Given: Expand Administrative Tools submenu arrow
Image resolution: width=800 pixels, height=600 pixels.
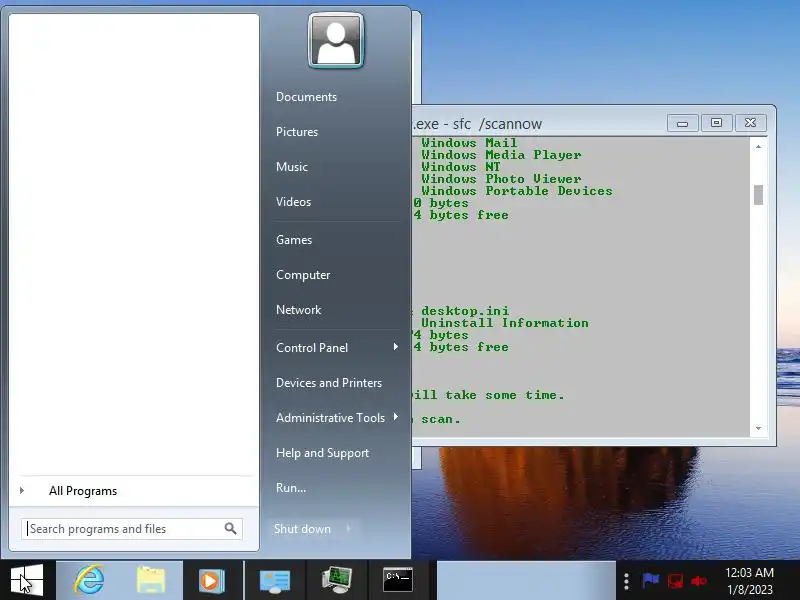Looking at the screenshot, I should click(395, 417).
